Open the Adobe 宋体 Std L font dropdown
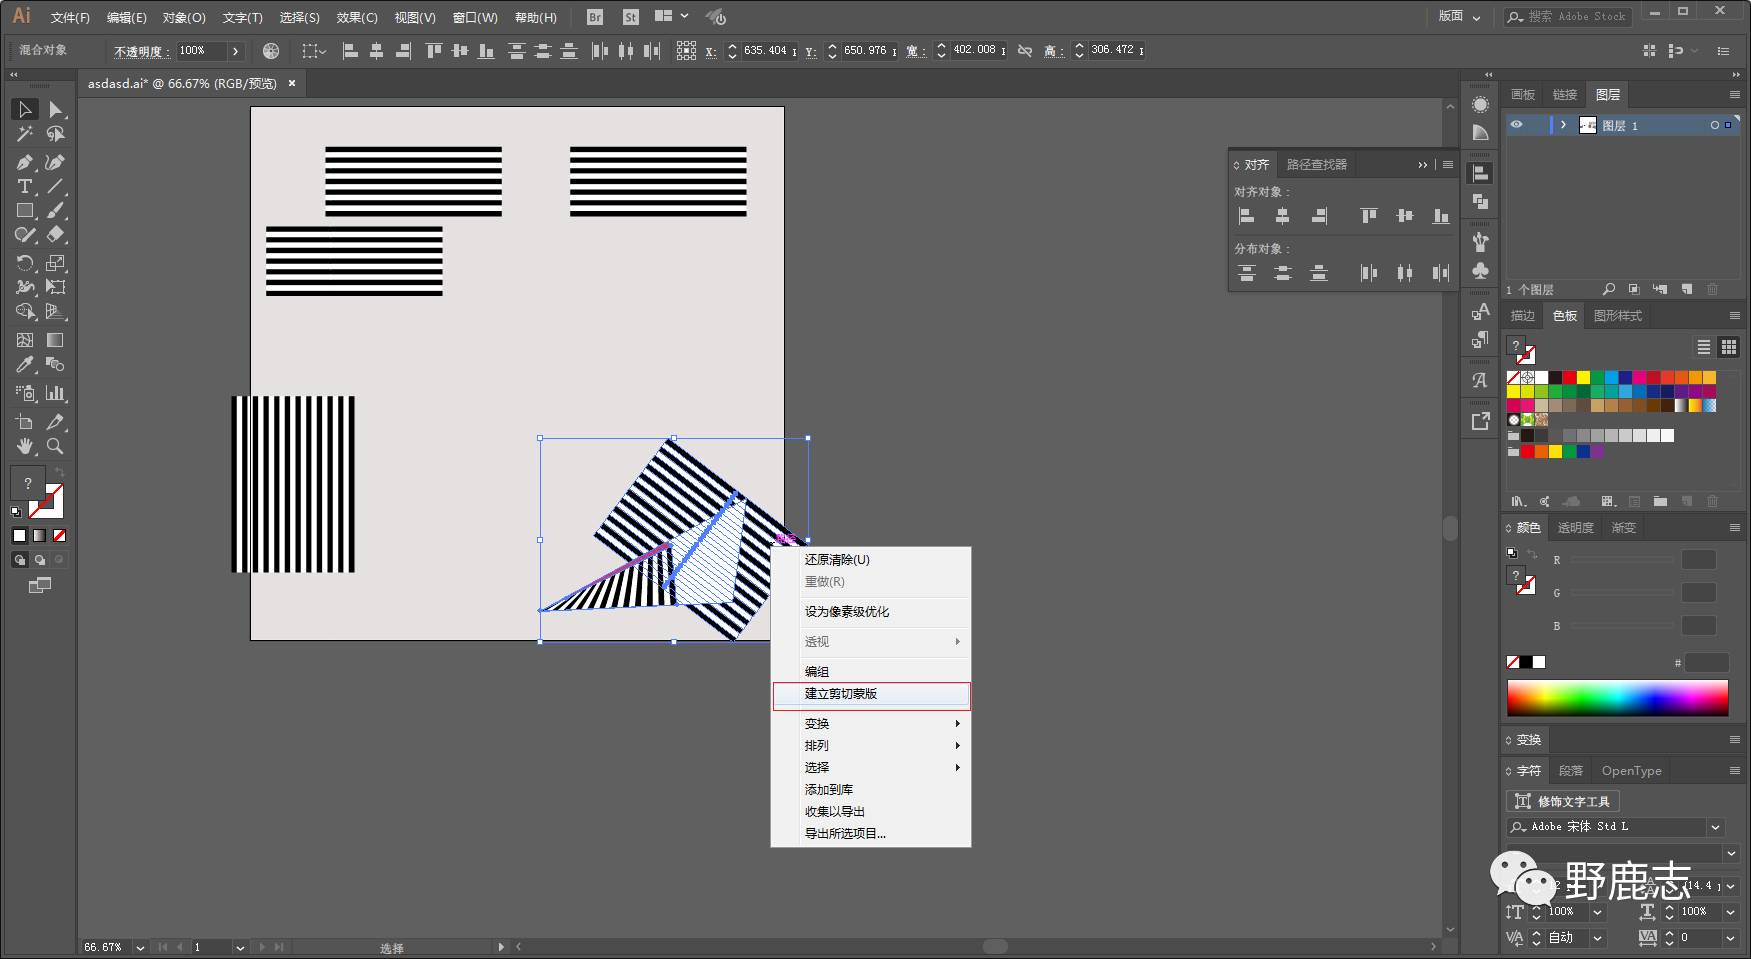The height and width of the screenshot is (959, 1751). pyautogui.click(x=1716, y=827)
